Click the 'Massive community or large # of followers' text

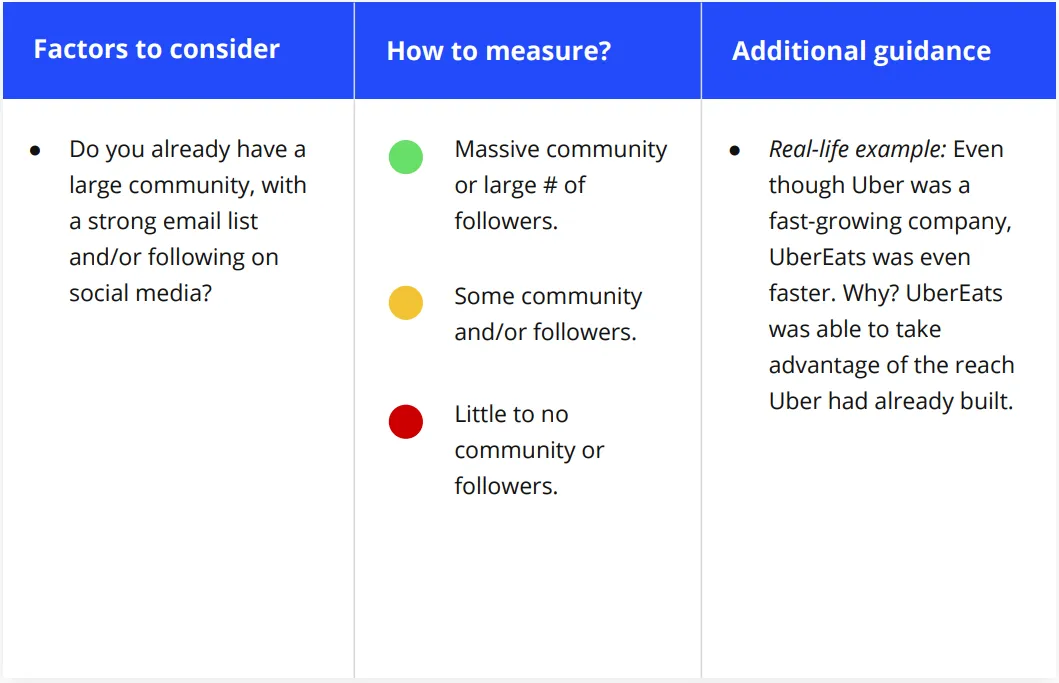coord(561,185)
